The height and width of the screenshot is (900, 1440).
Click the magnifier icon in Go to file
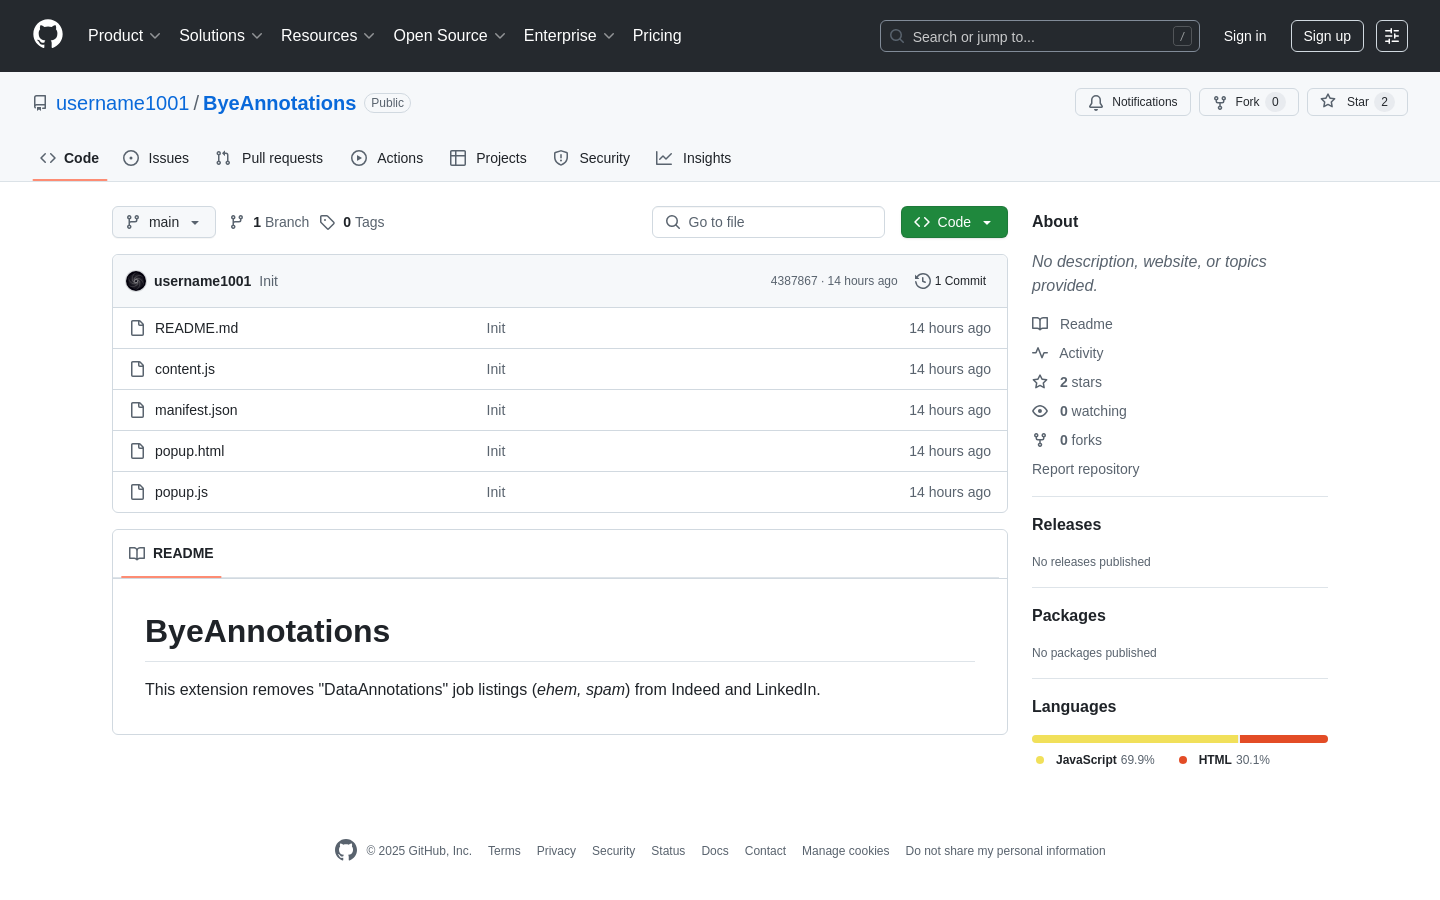coord(673,222)
